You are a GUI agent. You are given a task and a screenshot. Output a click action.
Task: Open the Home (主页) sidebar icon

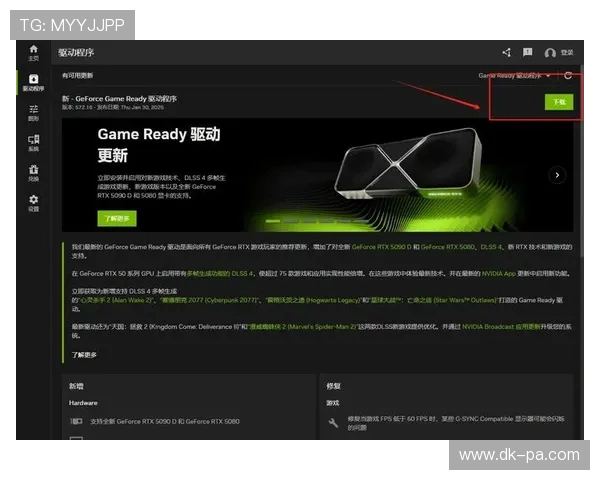point(33,52)
